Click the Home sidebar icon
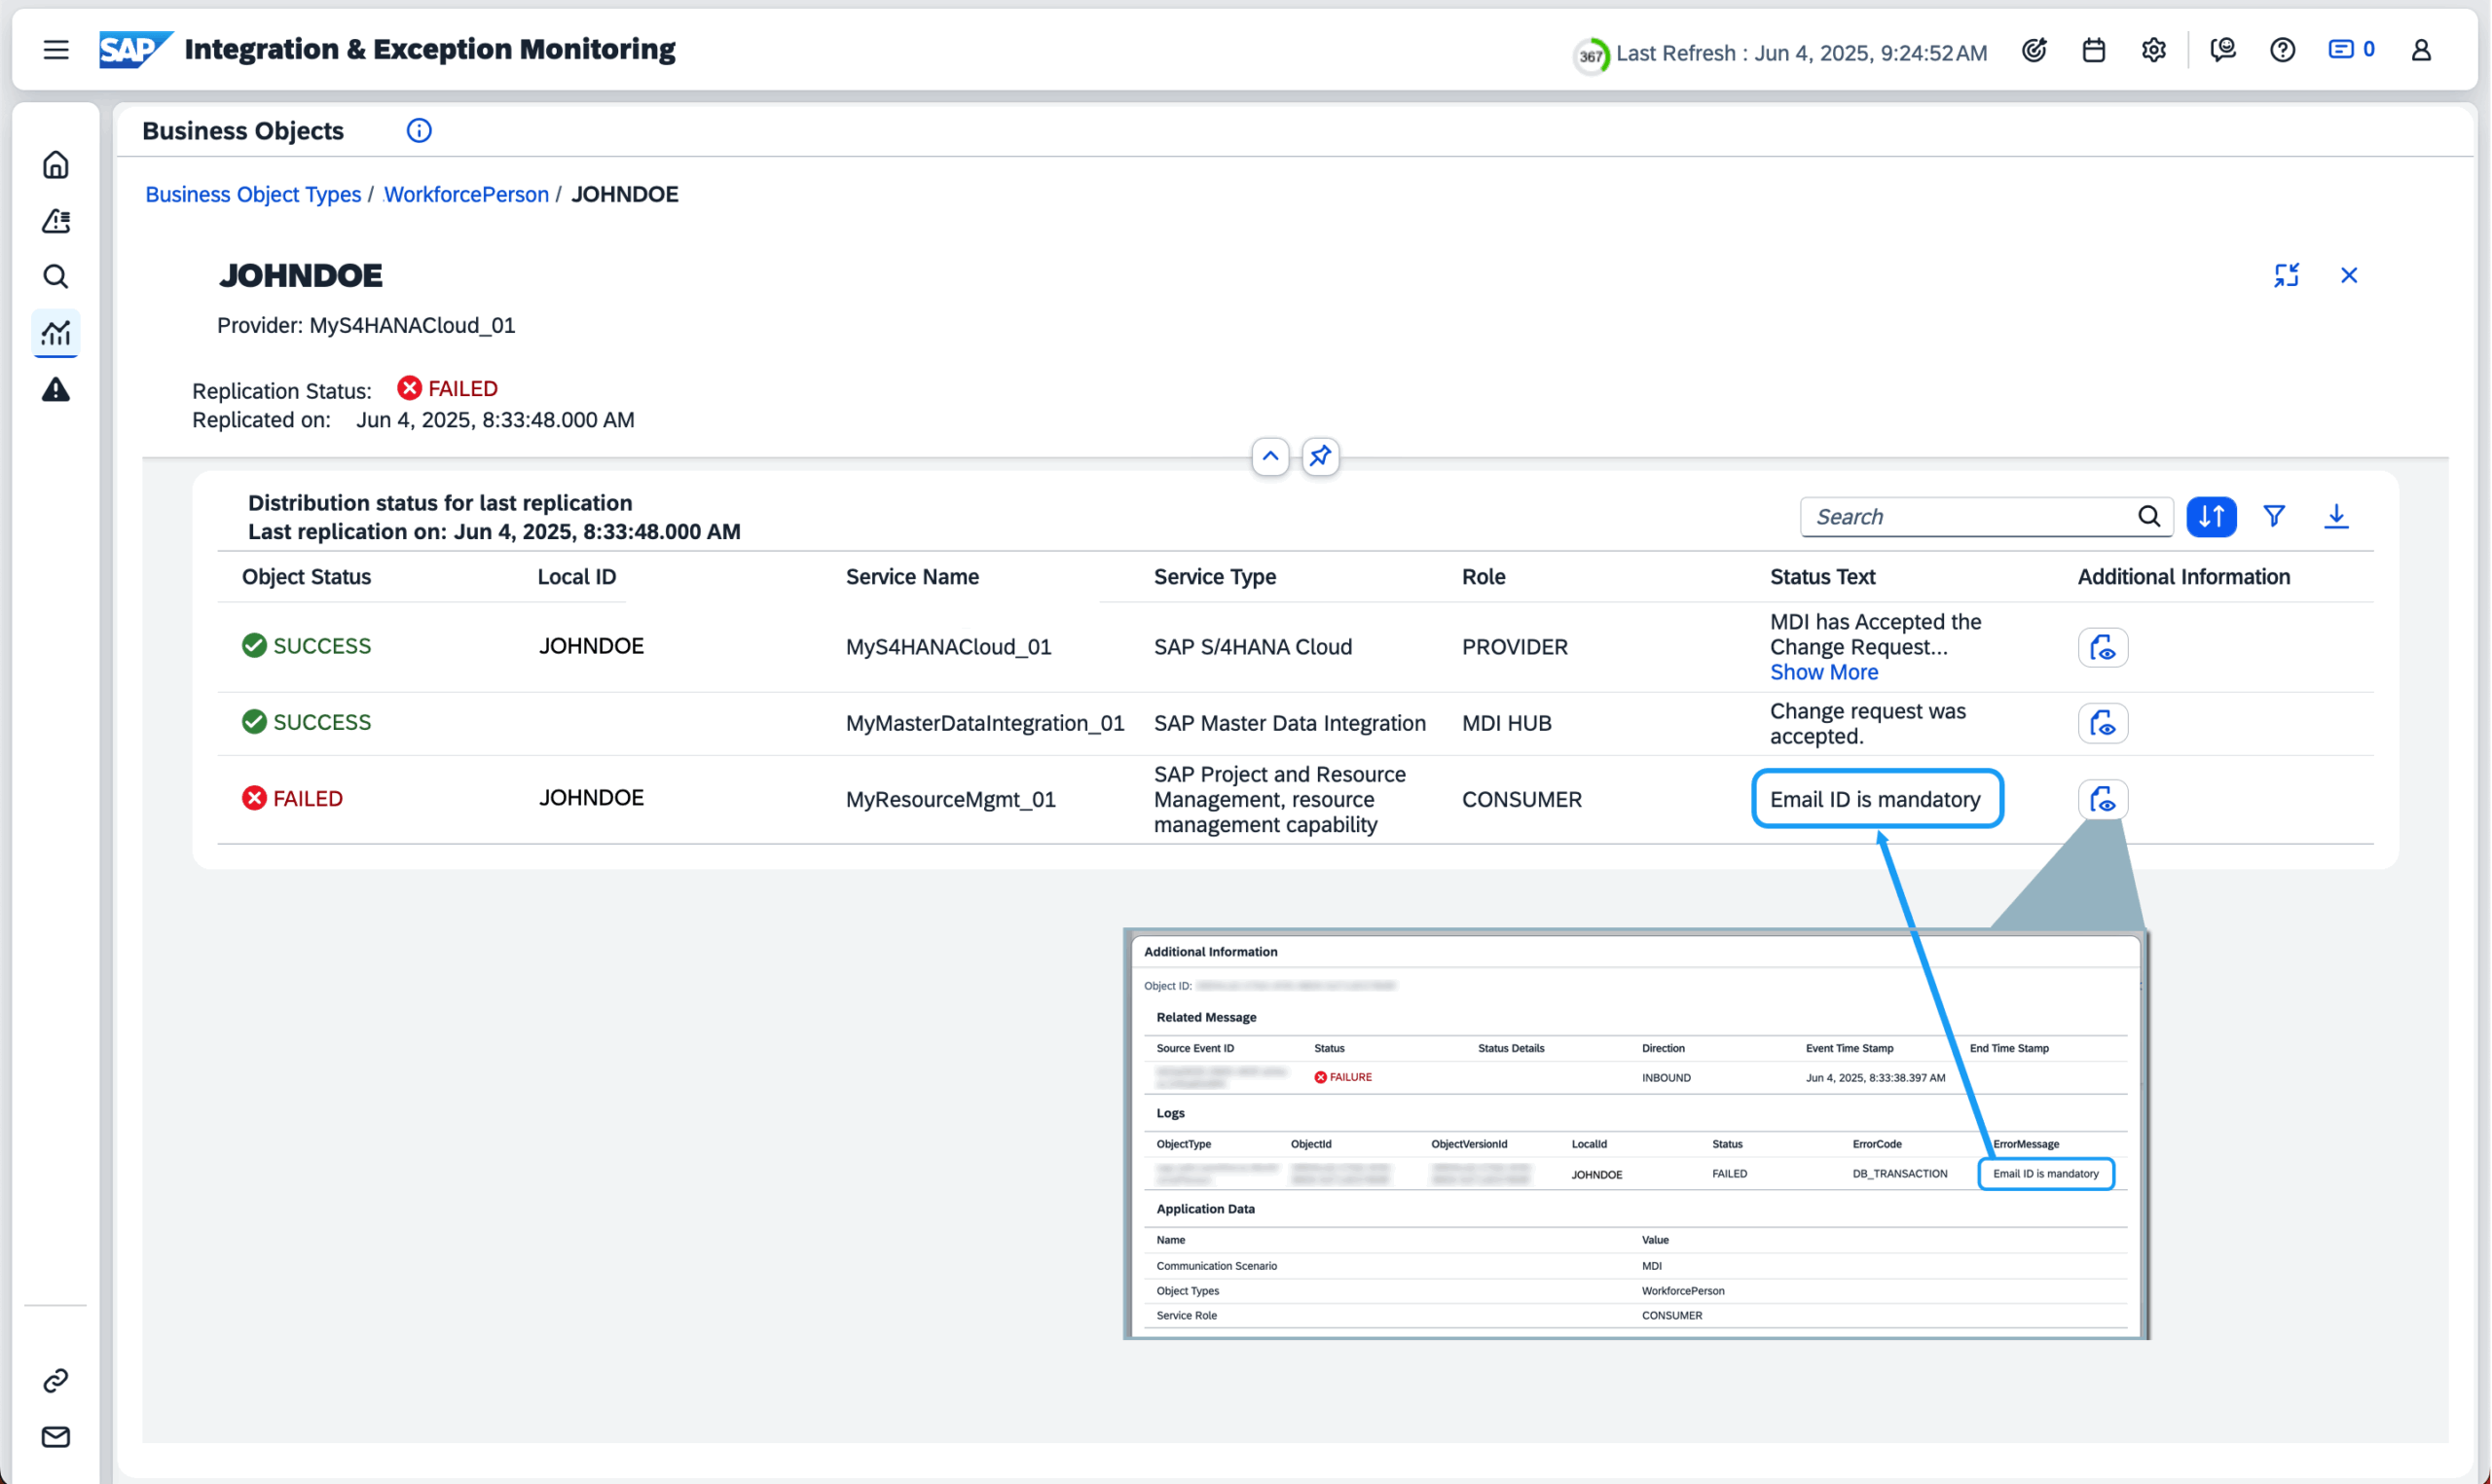 56,164
